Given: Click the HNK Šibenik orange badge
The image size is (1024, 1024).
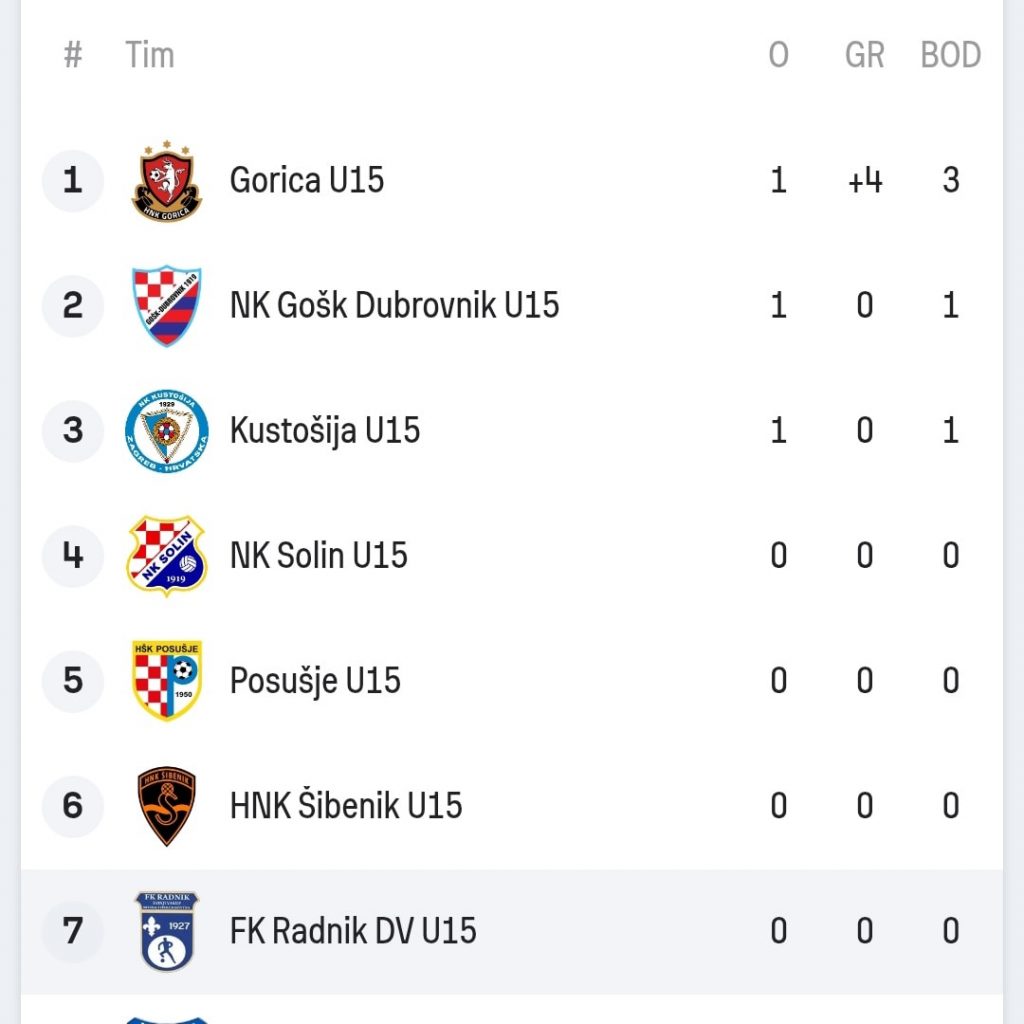Looking at the screenshot, I should click(x=167, y=806).
